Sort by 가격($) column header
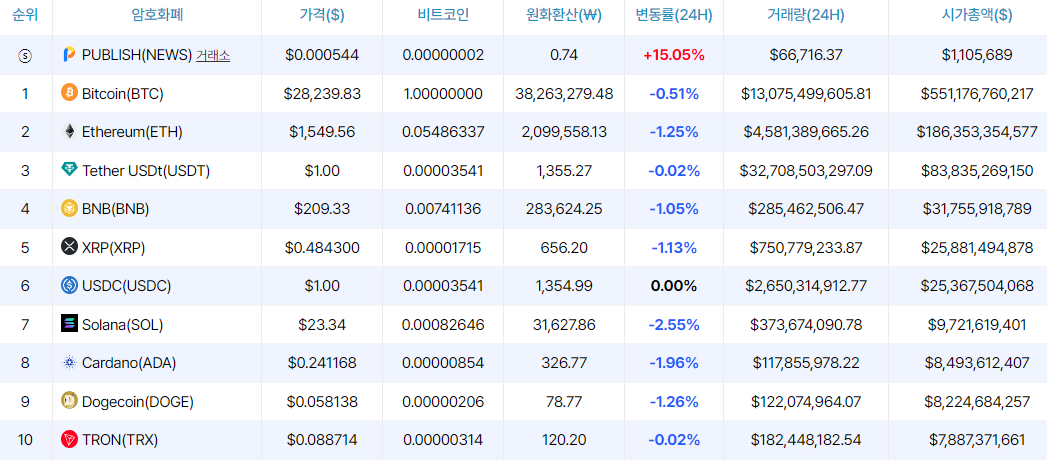1047x460 pixels. [322, 15]
